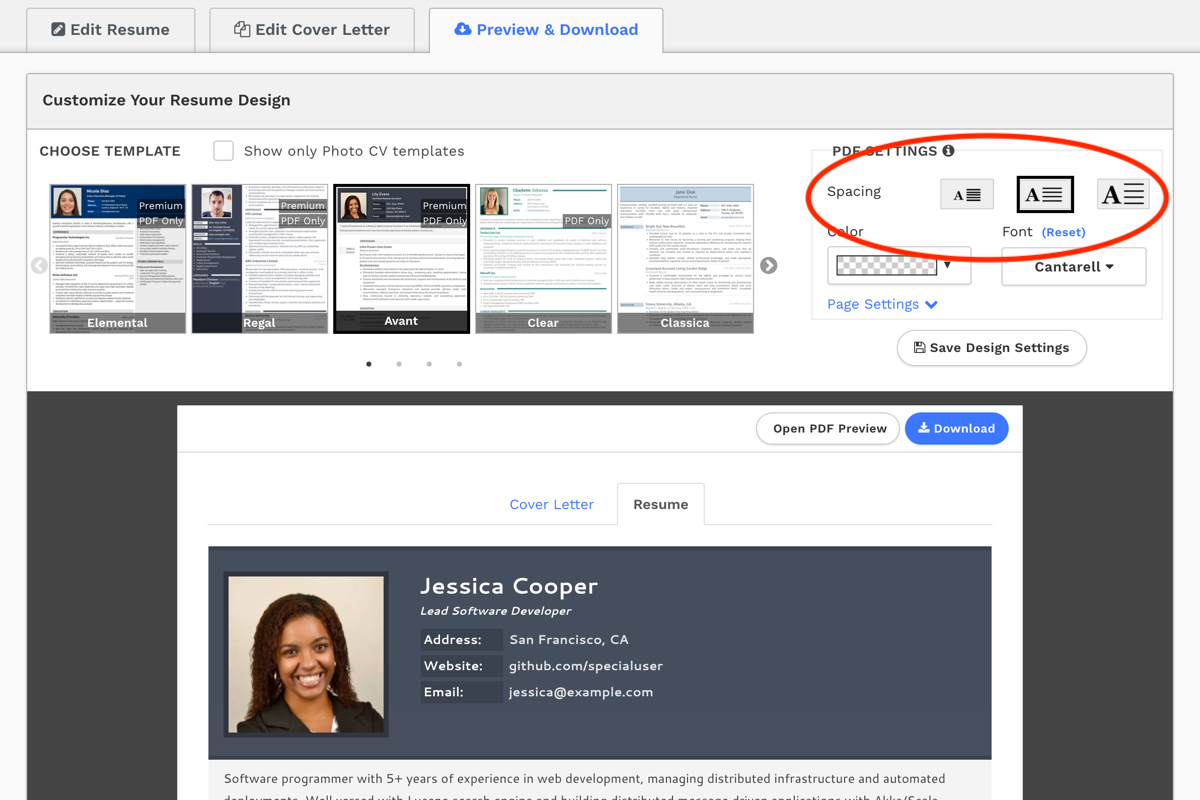Go to the second template carousel page dot
This screenshot has height=800, width=1200.
click(x=399, y=364)
